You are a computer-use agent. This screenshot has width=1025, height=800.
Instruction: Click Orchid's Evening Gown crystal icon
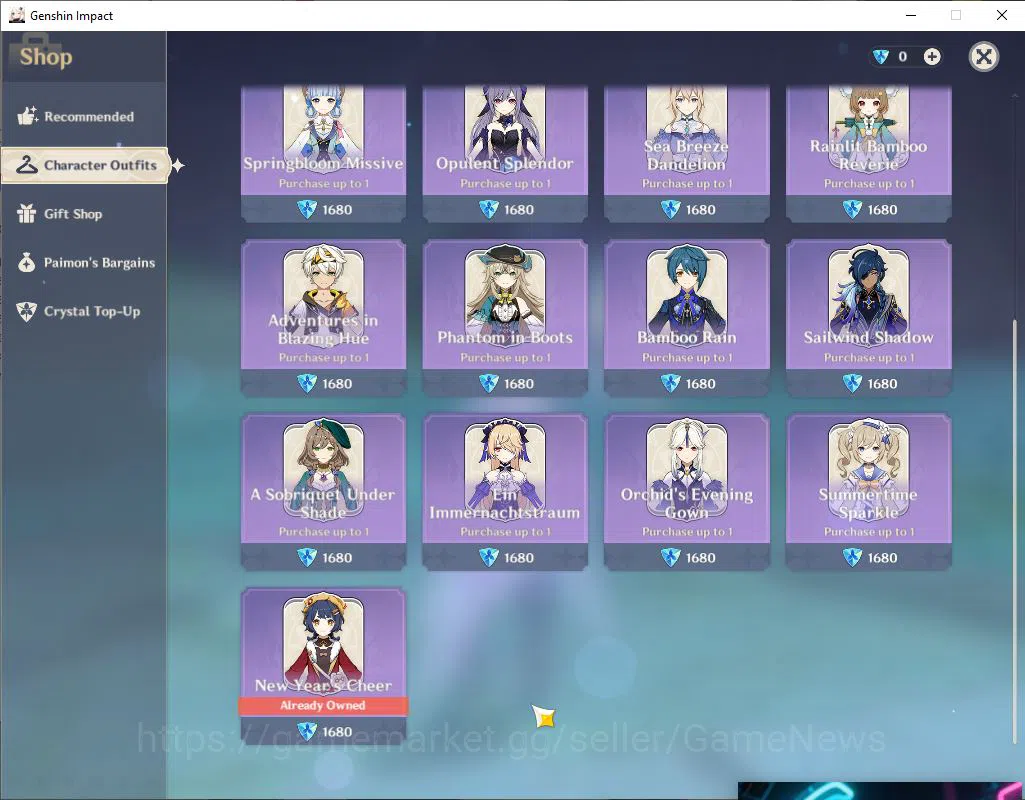(671, 558)
